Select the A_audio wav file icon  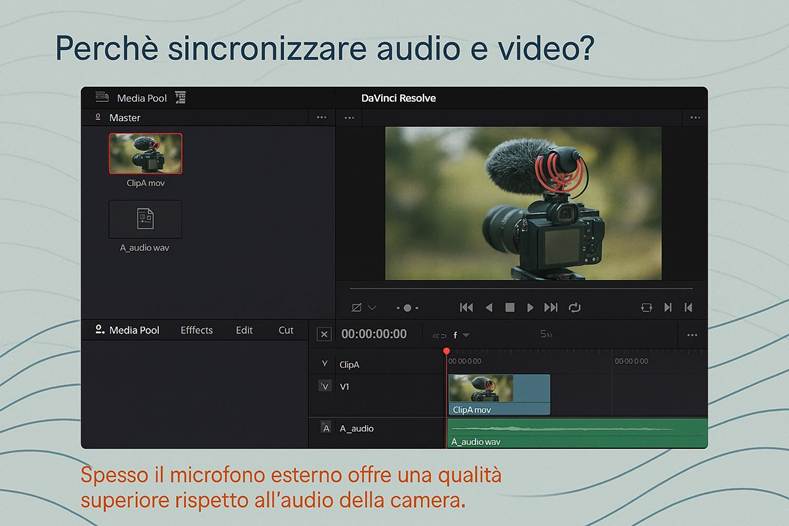[145, 219]
